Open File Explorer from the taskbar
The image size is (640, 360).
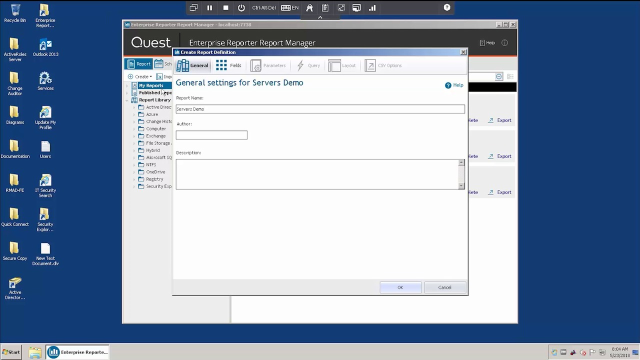[35, 352]
